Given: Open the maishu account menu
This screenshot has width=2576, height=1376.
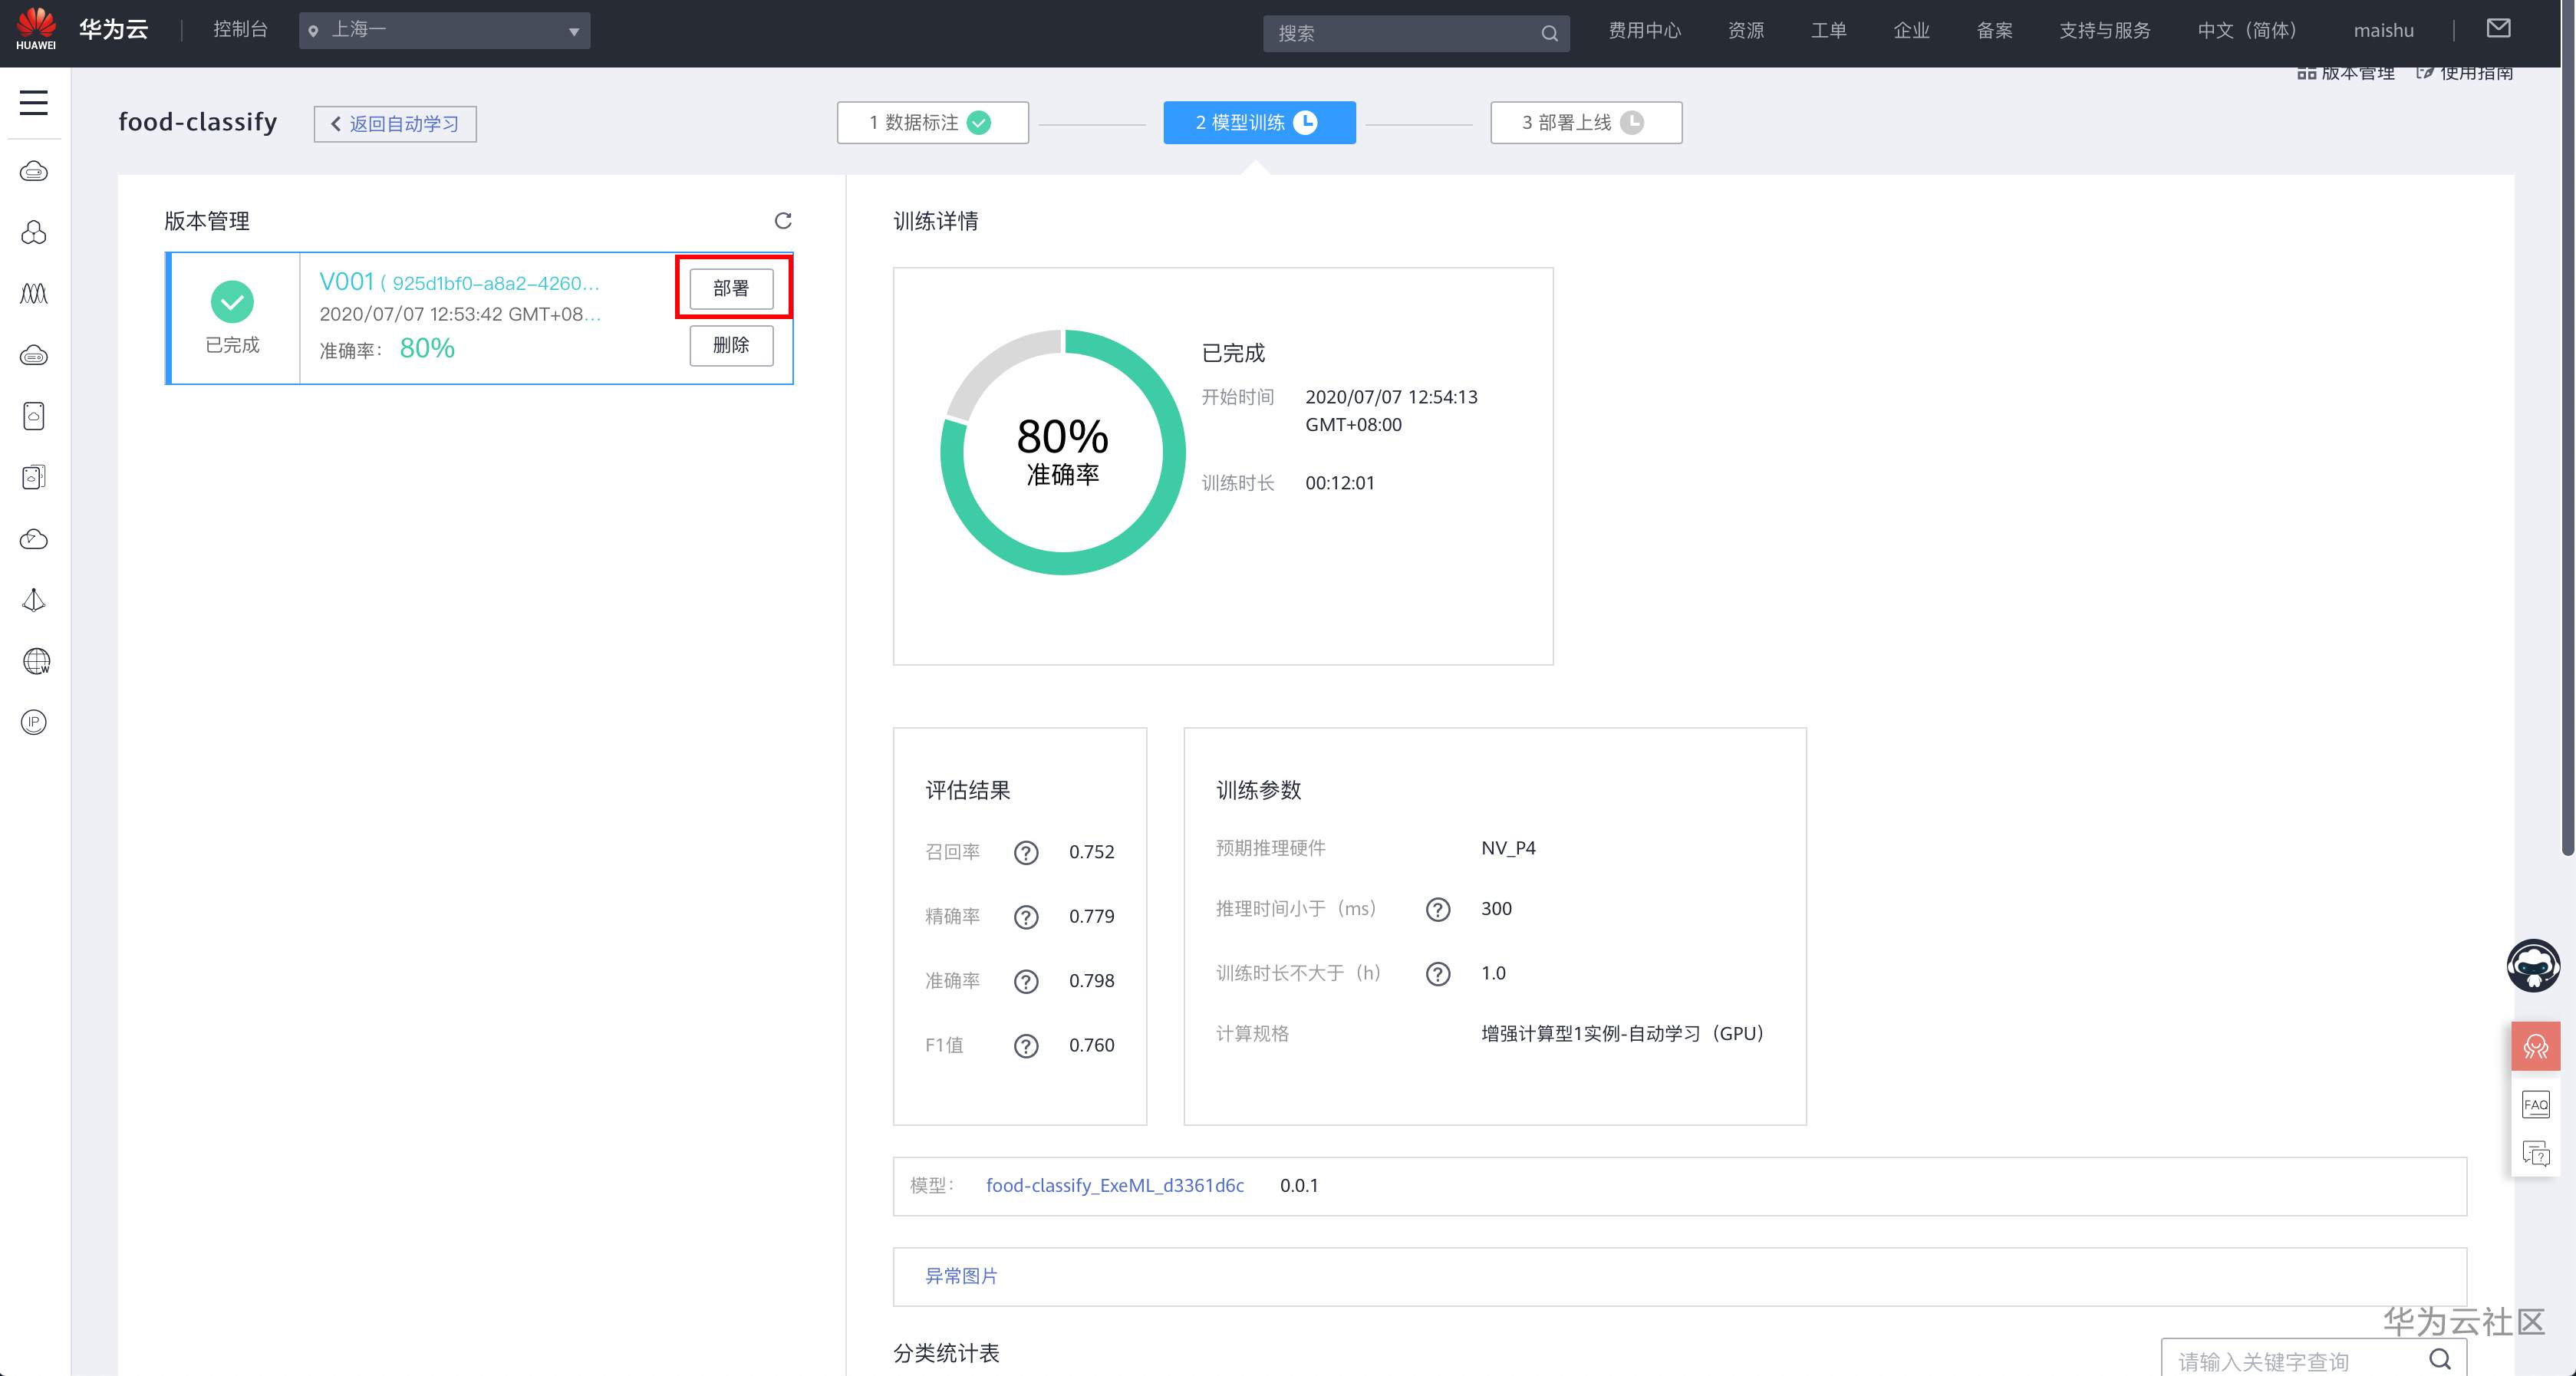Looking at the screenshot, I should point(2383,31).
